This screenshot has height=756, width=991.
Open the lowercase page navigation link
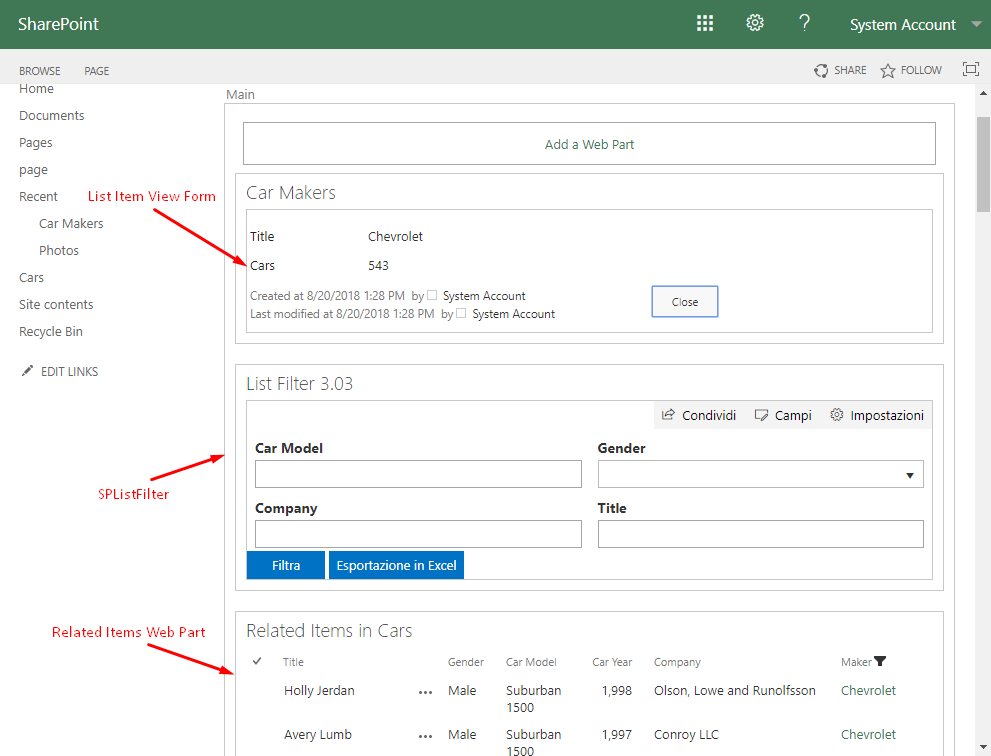click(x=33, y=170)
